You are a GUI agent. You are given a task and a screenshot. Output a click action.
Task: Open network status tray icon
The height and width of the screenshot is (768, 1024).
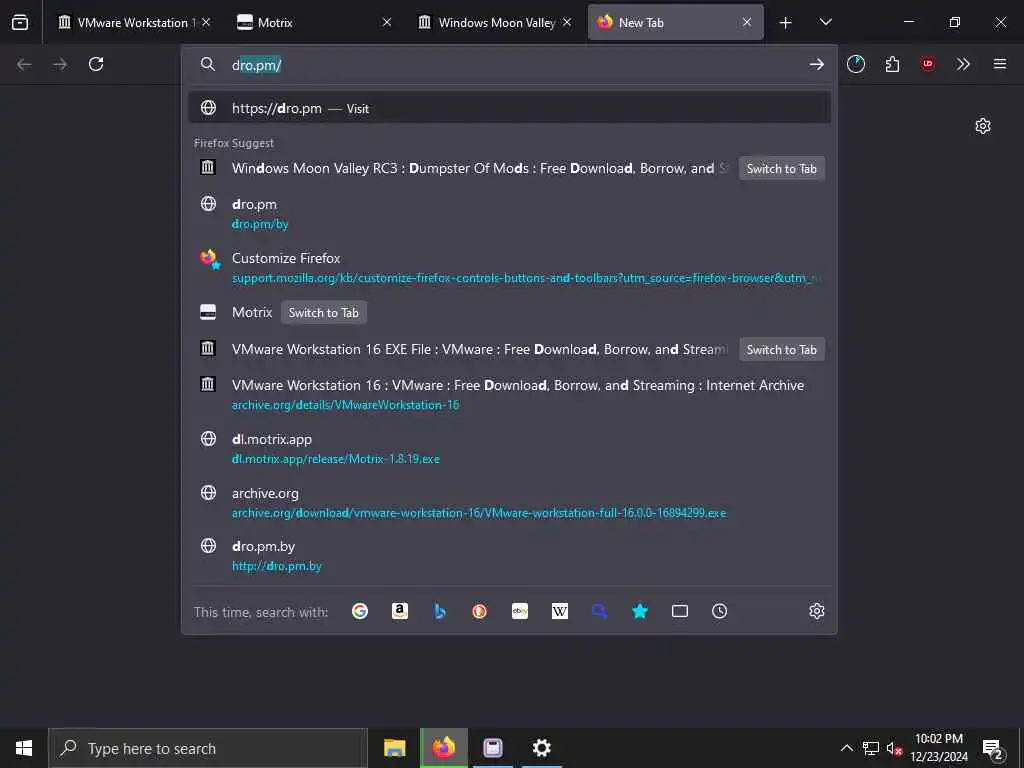pyautogui.click(x=871, y=748)
